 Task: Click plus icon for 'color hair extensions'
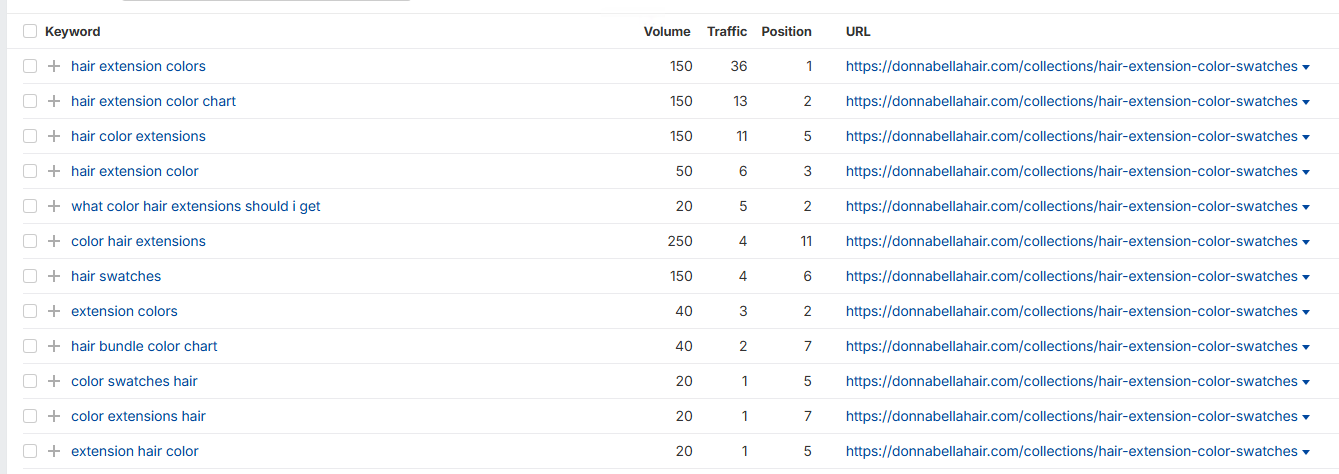pos(54,241)
